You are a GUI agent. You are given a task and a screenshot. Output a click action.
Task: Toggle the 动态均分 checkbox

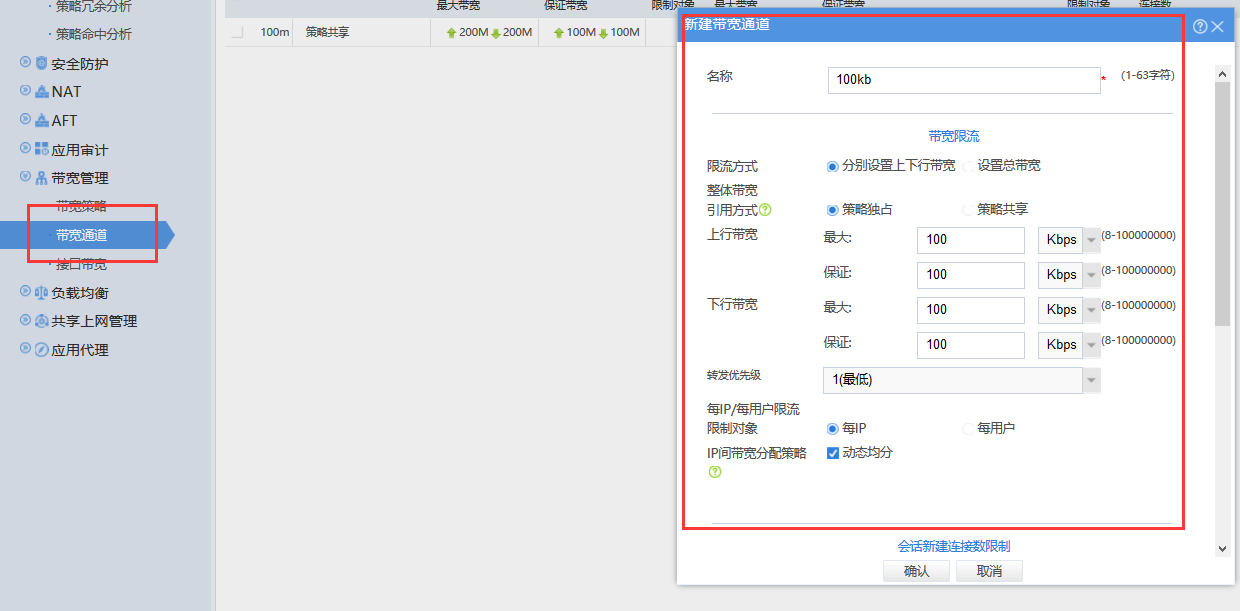[832, 453]
